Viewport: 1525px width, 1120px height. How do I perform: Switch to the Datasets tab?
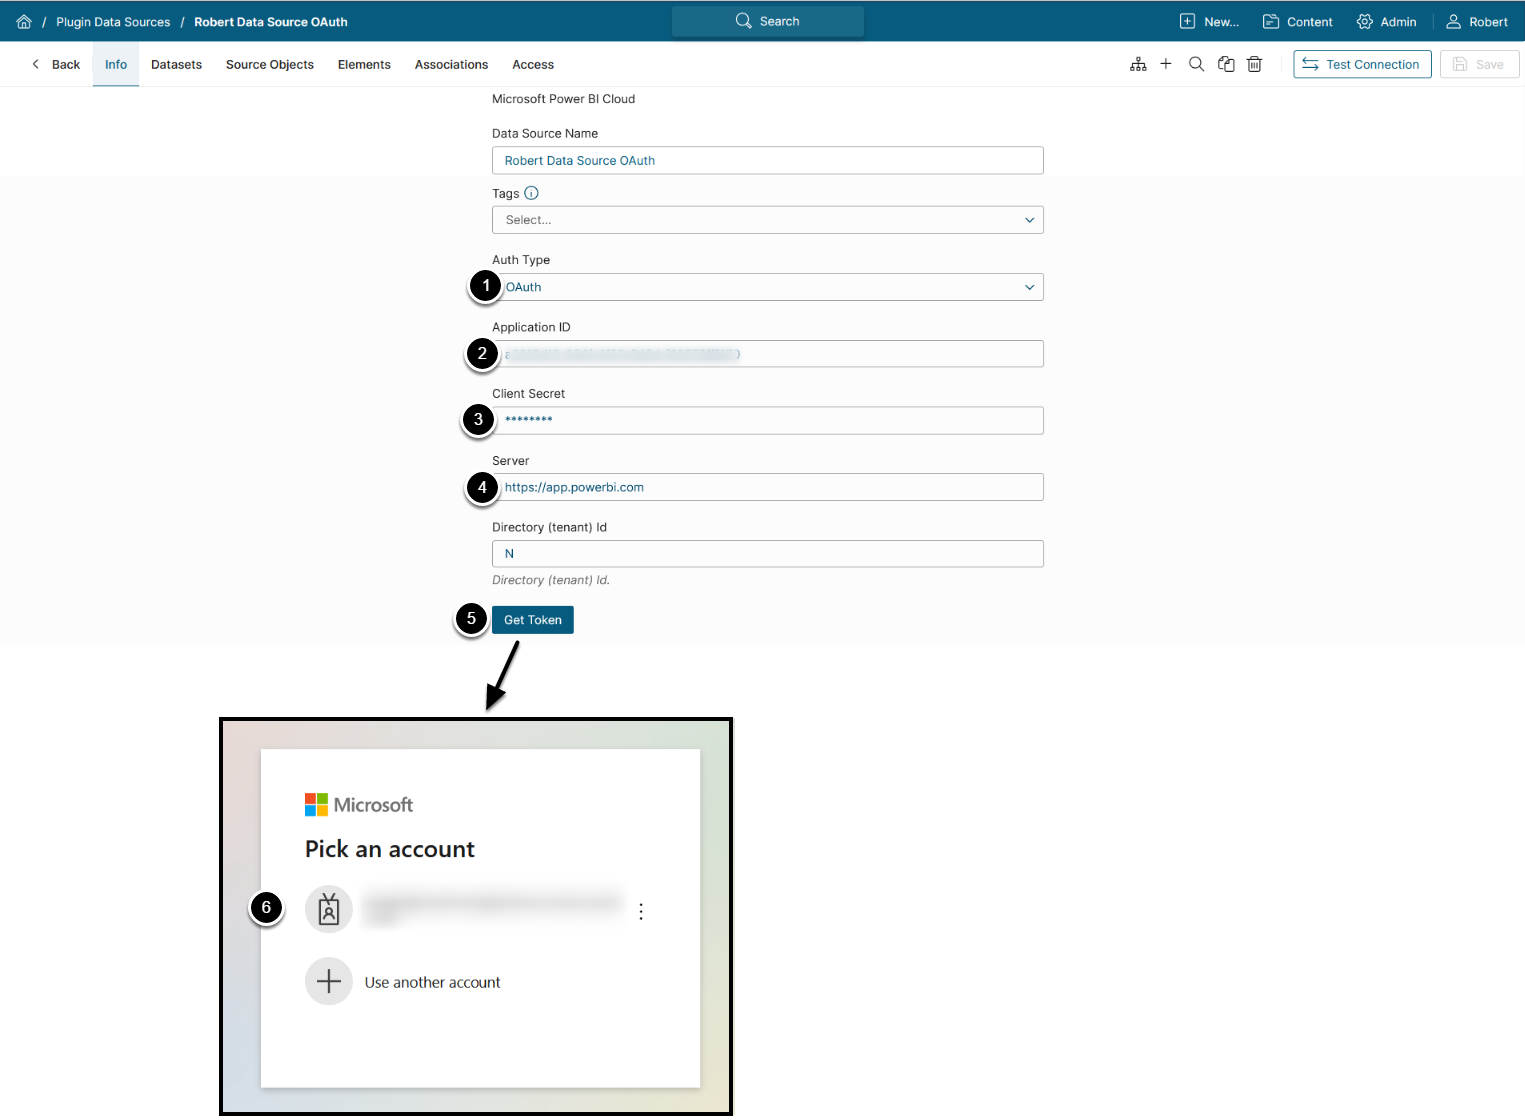click(176, 64)
